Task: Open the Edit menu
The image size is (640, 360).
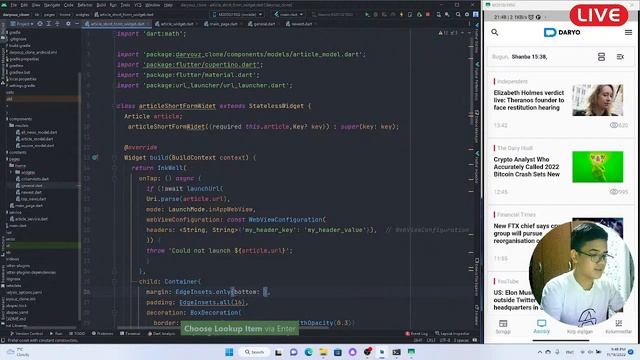Action: click(24, 5)
